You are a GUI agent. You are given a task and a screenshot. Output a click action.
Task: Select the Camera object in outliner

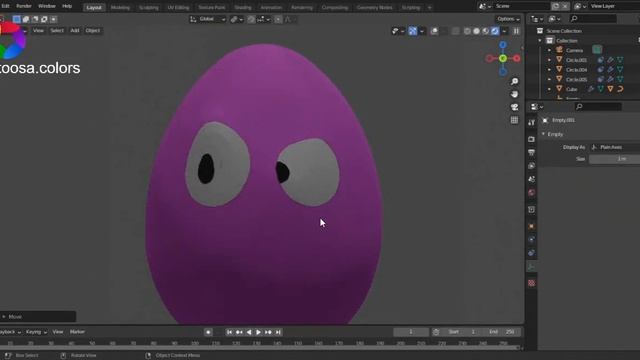coord(574,50)
